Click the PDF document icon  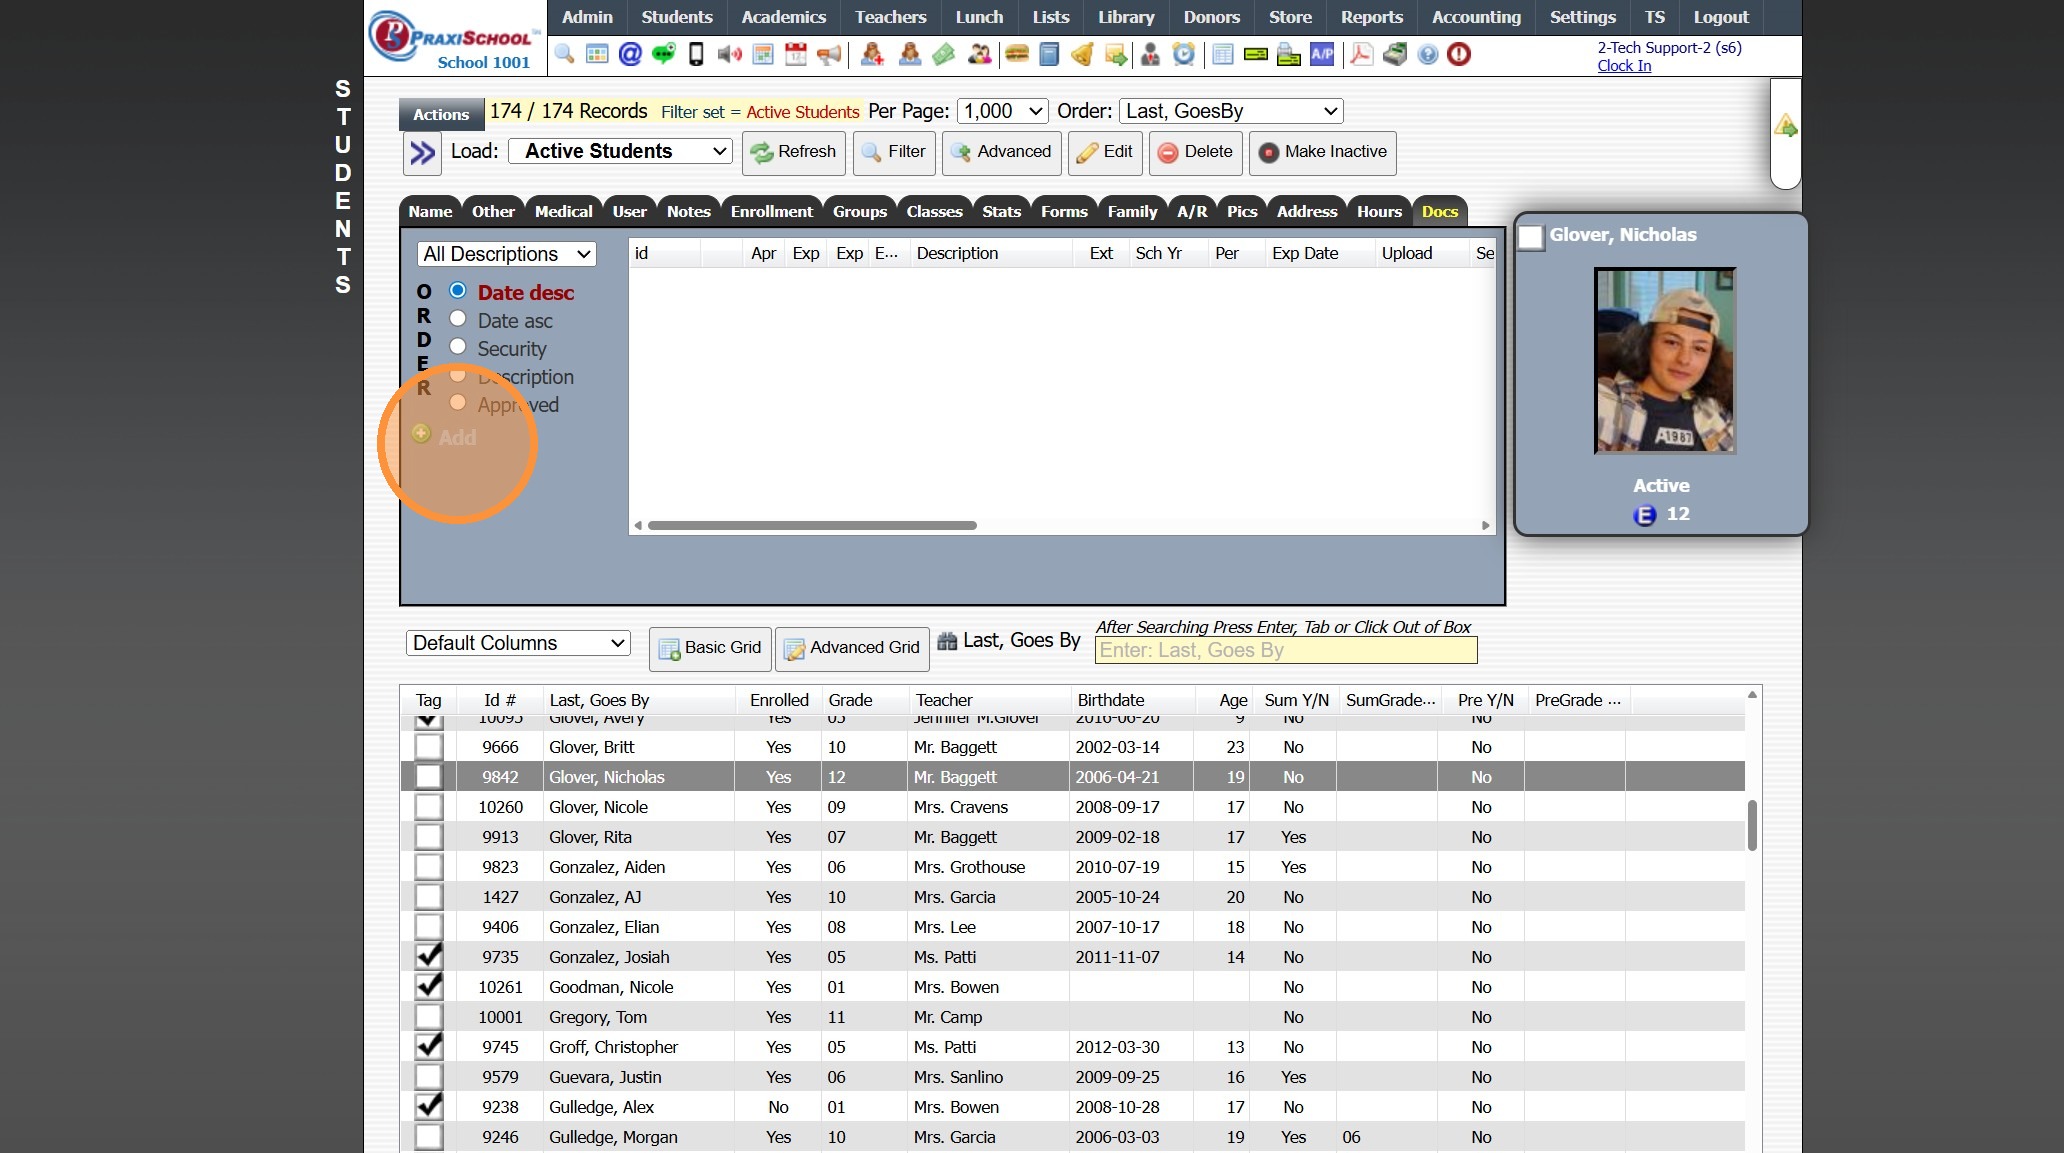click(x=1360, y=54)
